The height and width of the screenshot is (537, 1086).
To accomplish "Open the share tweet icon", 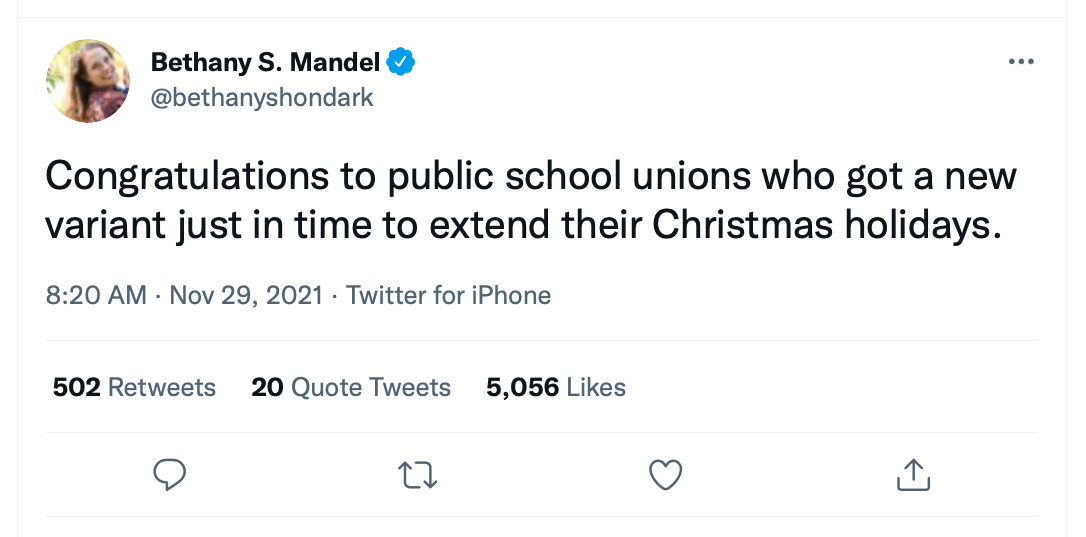I will pos(912,475).
